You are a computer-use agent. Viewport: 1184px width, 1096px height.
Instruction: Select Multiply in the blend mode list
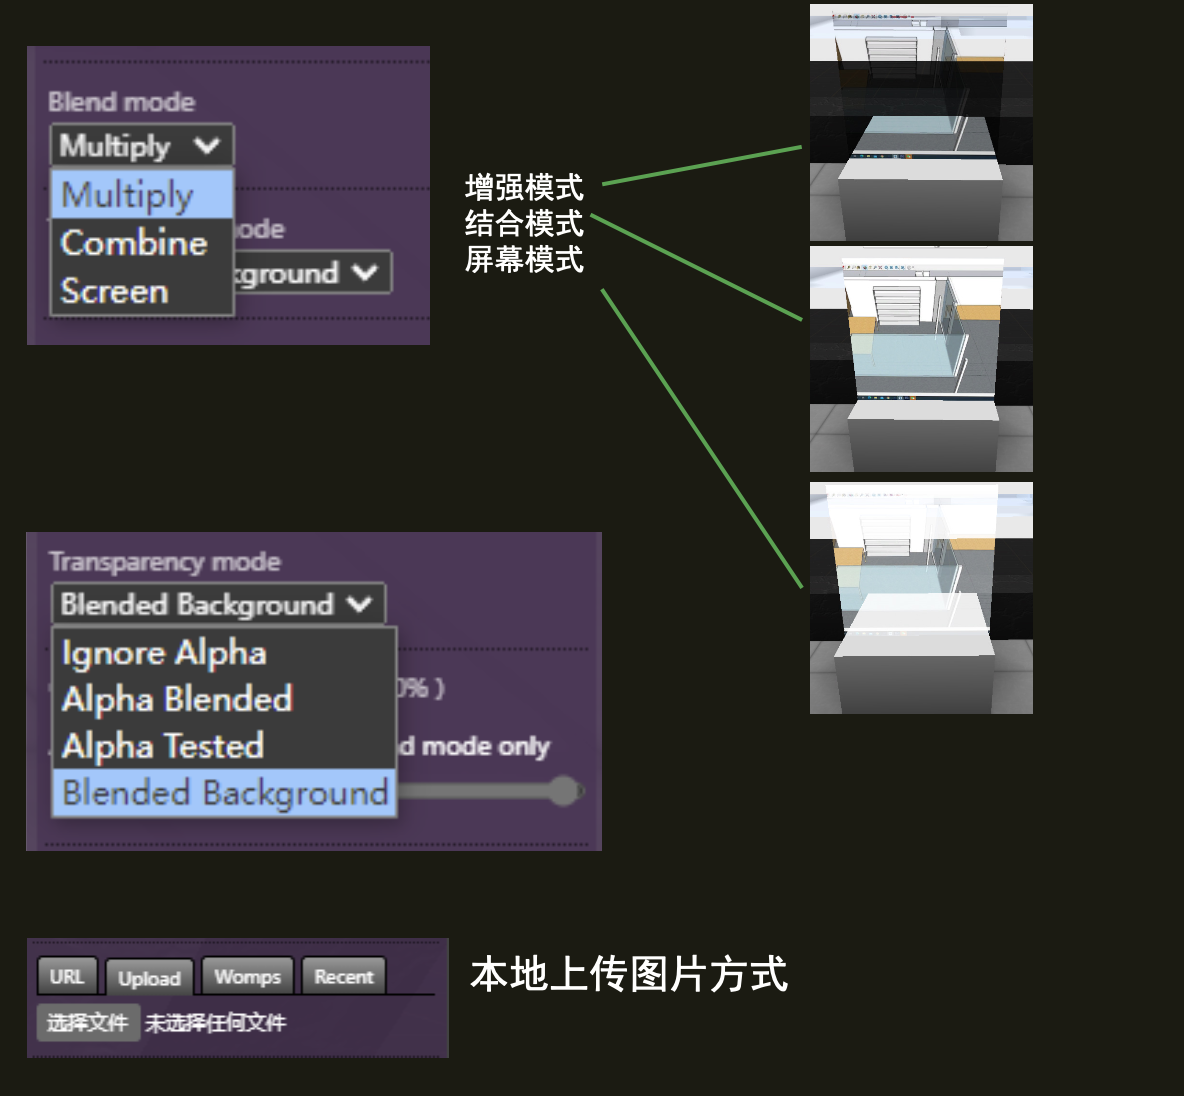[x=142, y=194]
